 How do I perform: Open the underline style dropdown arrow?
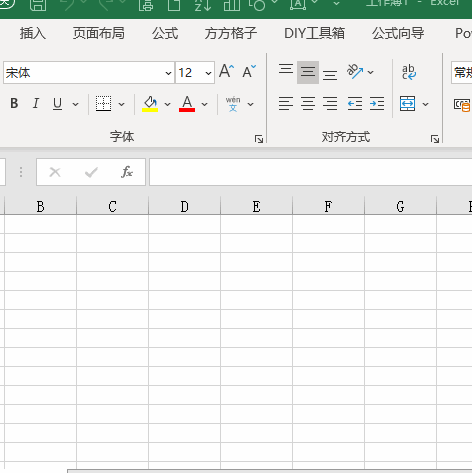[x=76, y=104]
